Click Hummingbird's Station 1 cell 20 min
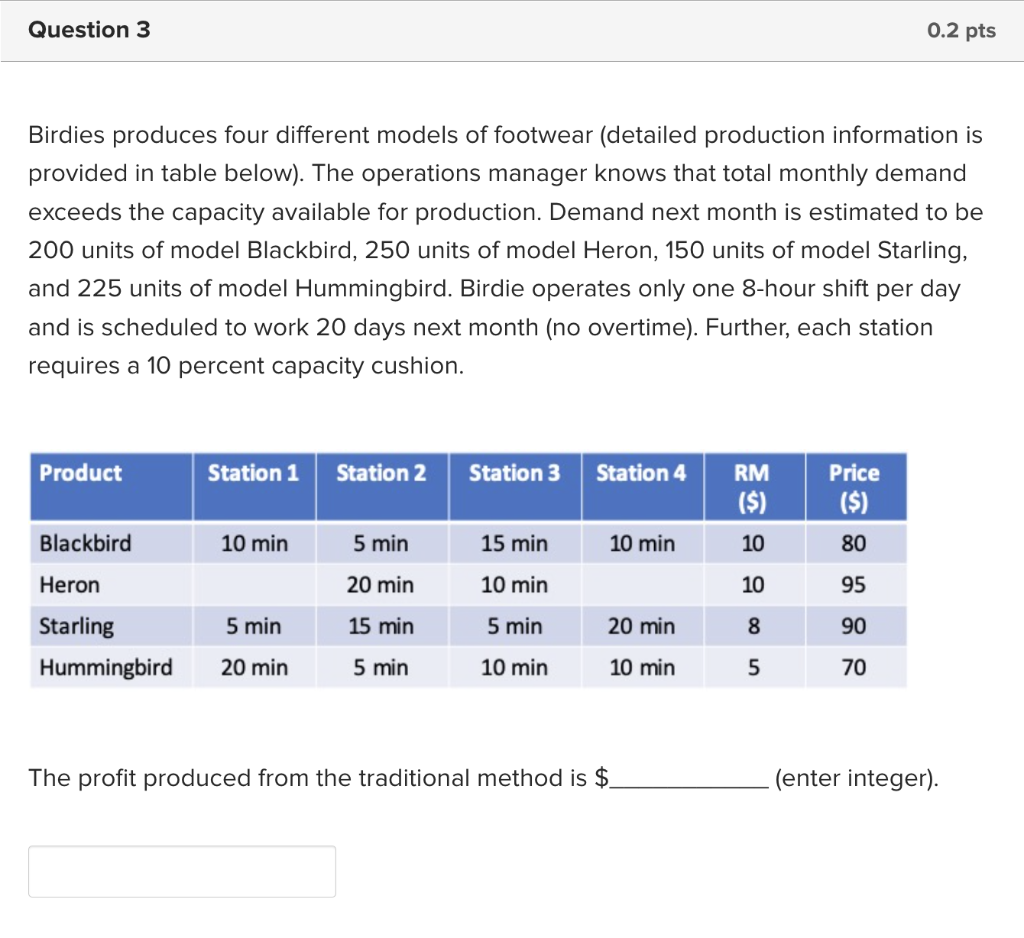This screenshot has height=938, width=1024. (254, 668)
